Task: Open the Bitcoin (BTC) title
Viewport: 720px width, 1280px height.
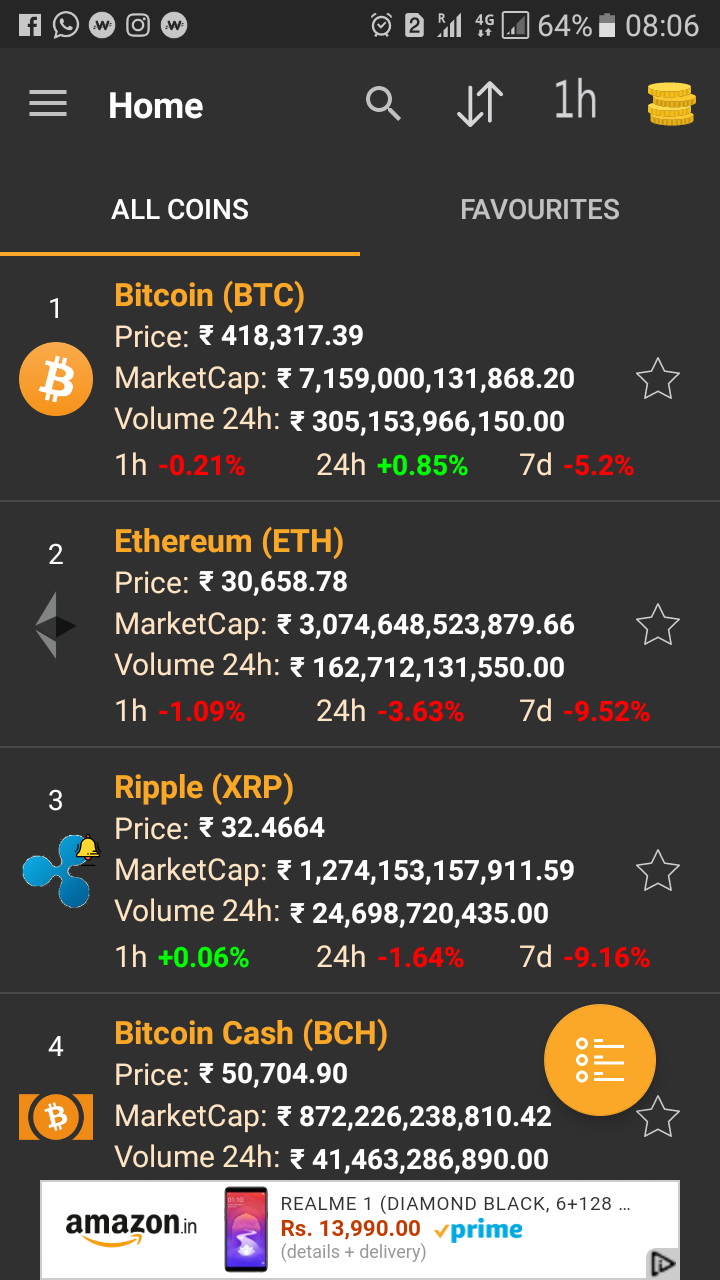Action: pos(210,295)
